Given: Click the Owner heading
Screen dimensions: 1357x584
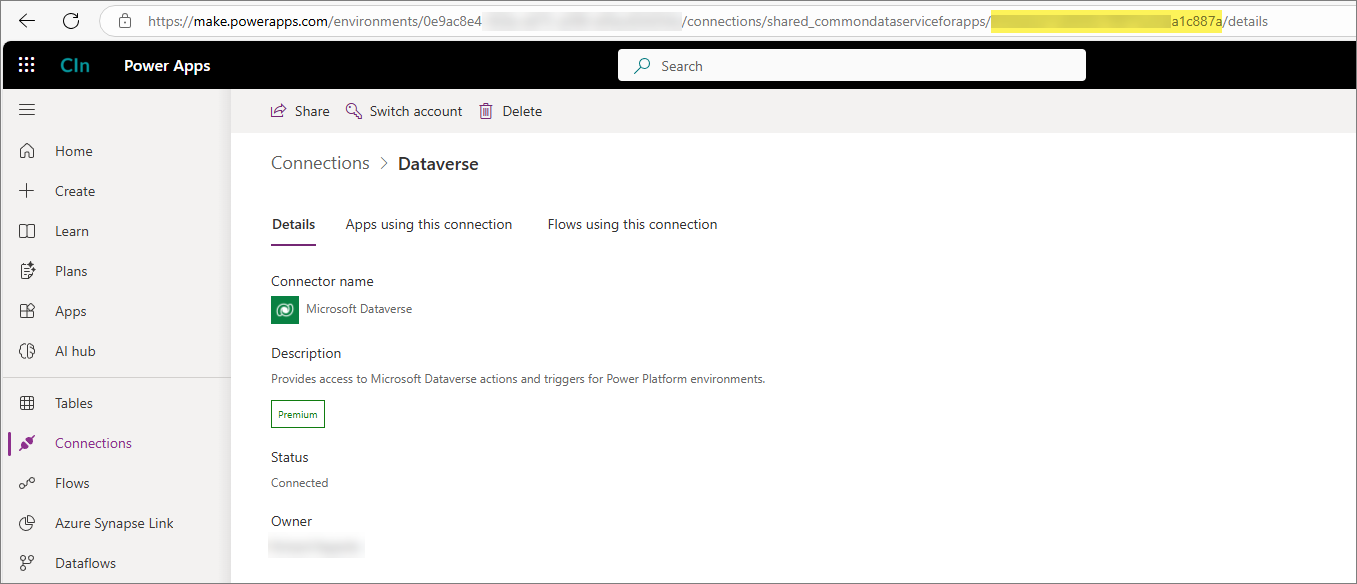Looking at the screenshot, I should [291, 521].
